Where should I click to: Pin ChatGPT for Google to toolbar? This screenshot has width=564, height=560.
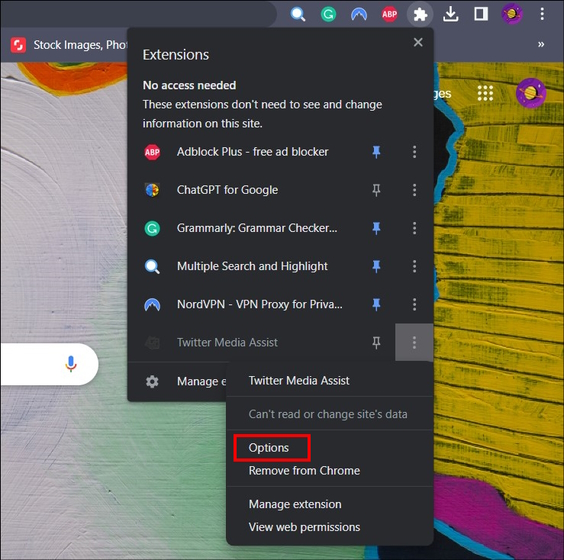click(x=376, y=190)
